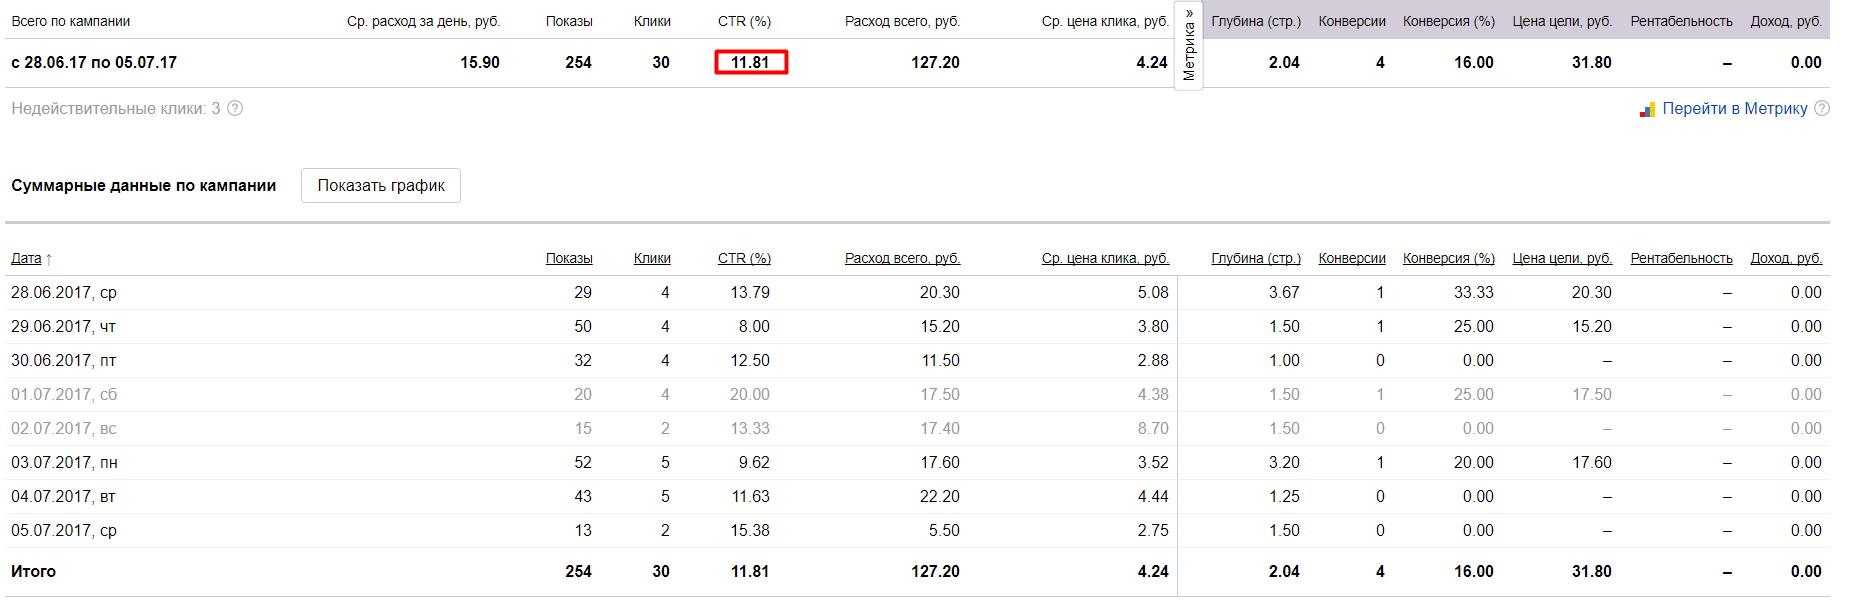Viewport: 1853px width, 603px height.
Task: Click the sort arrow next to Дата
Action: pos(49,259)
